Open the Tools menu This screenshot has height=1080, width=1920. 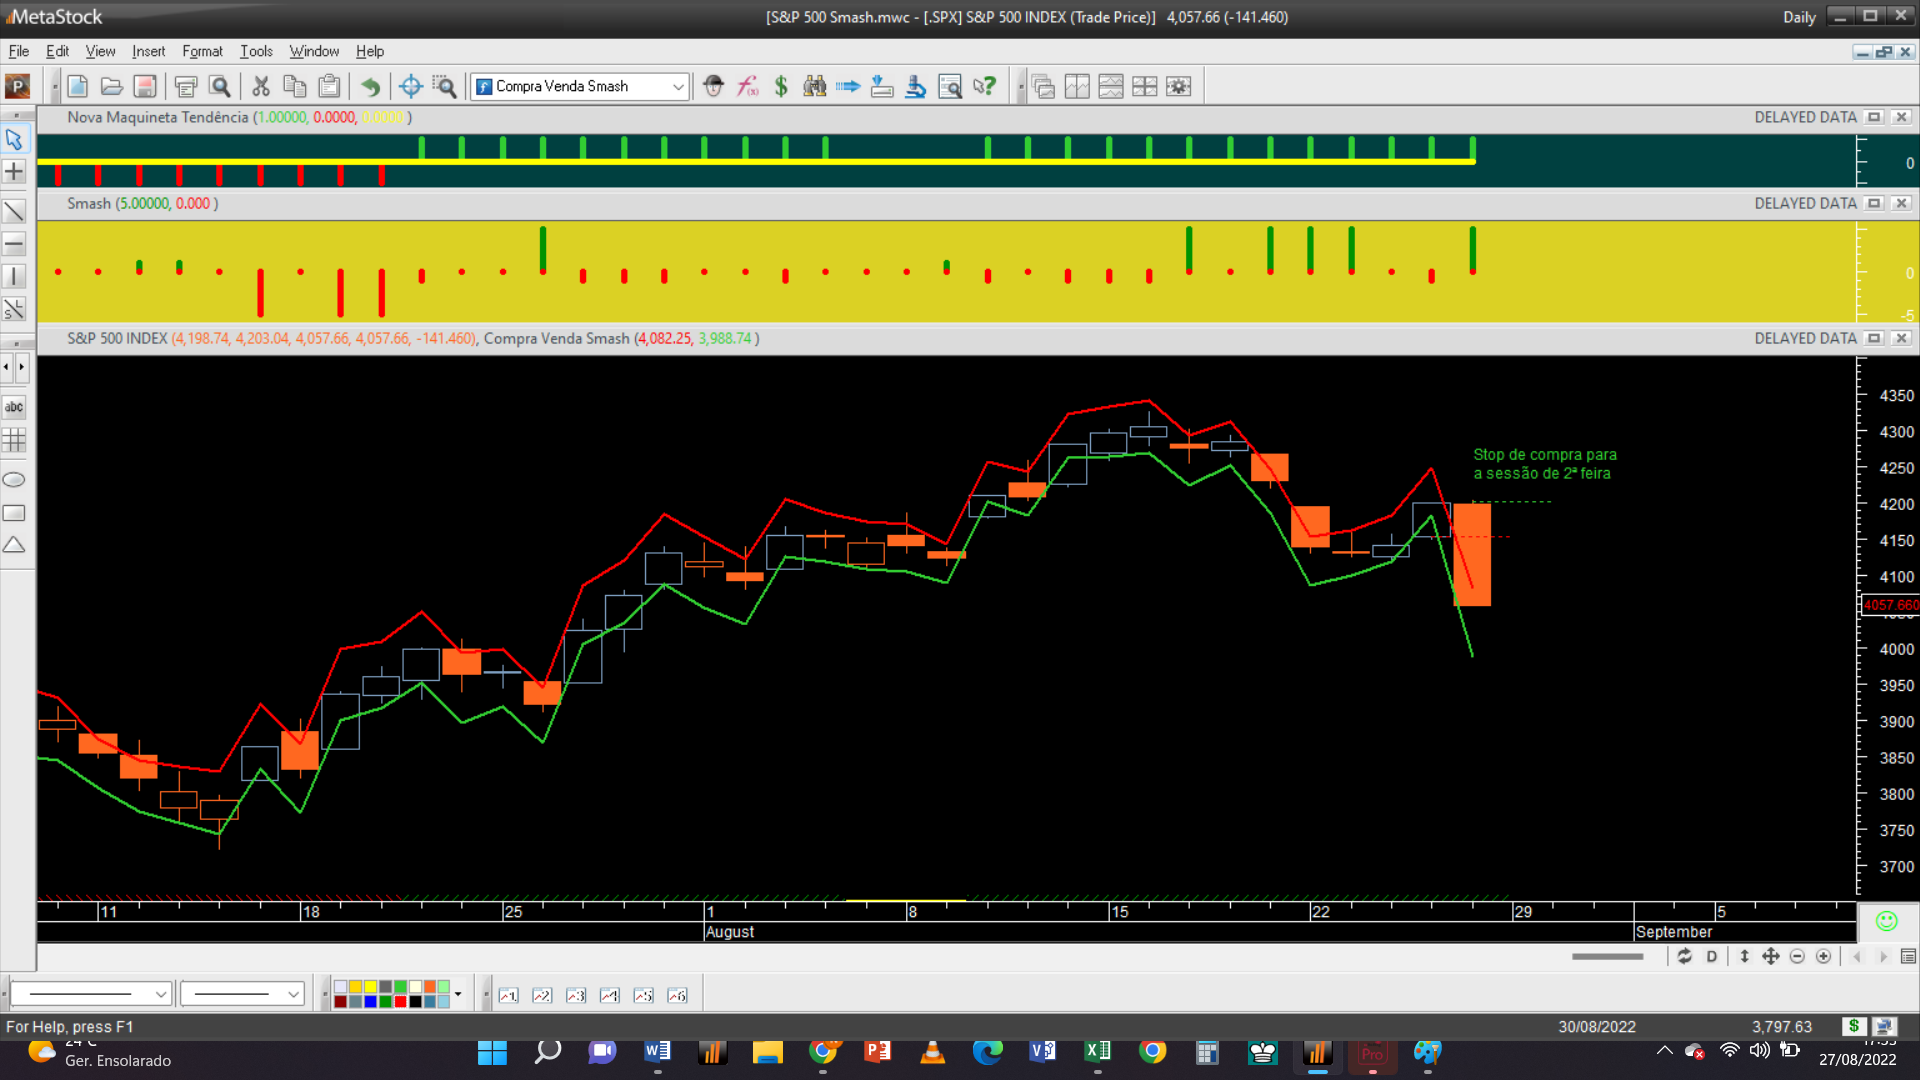pos(256,51)
